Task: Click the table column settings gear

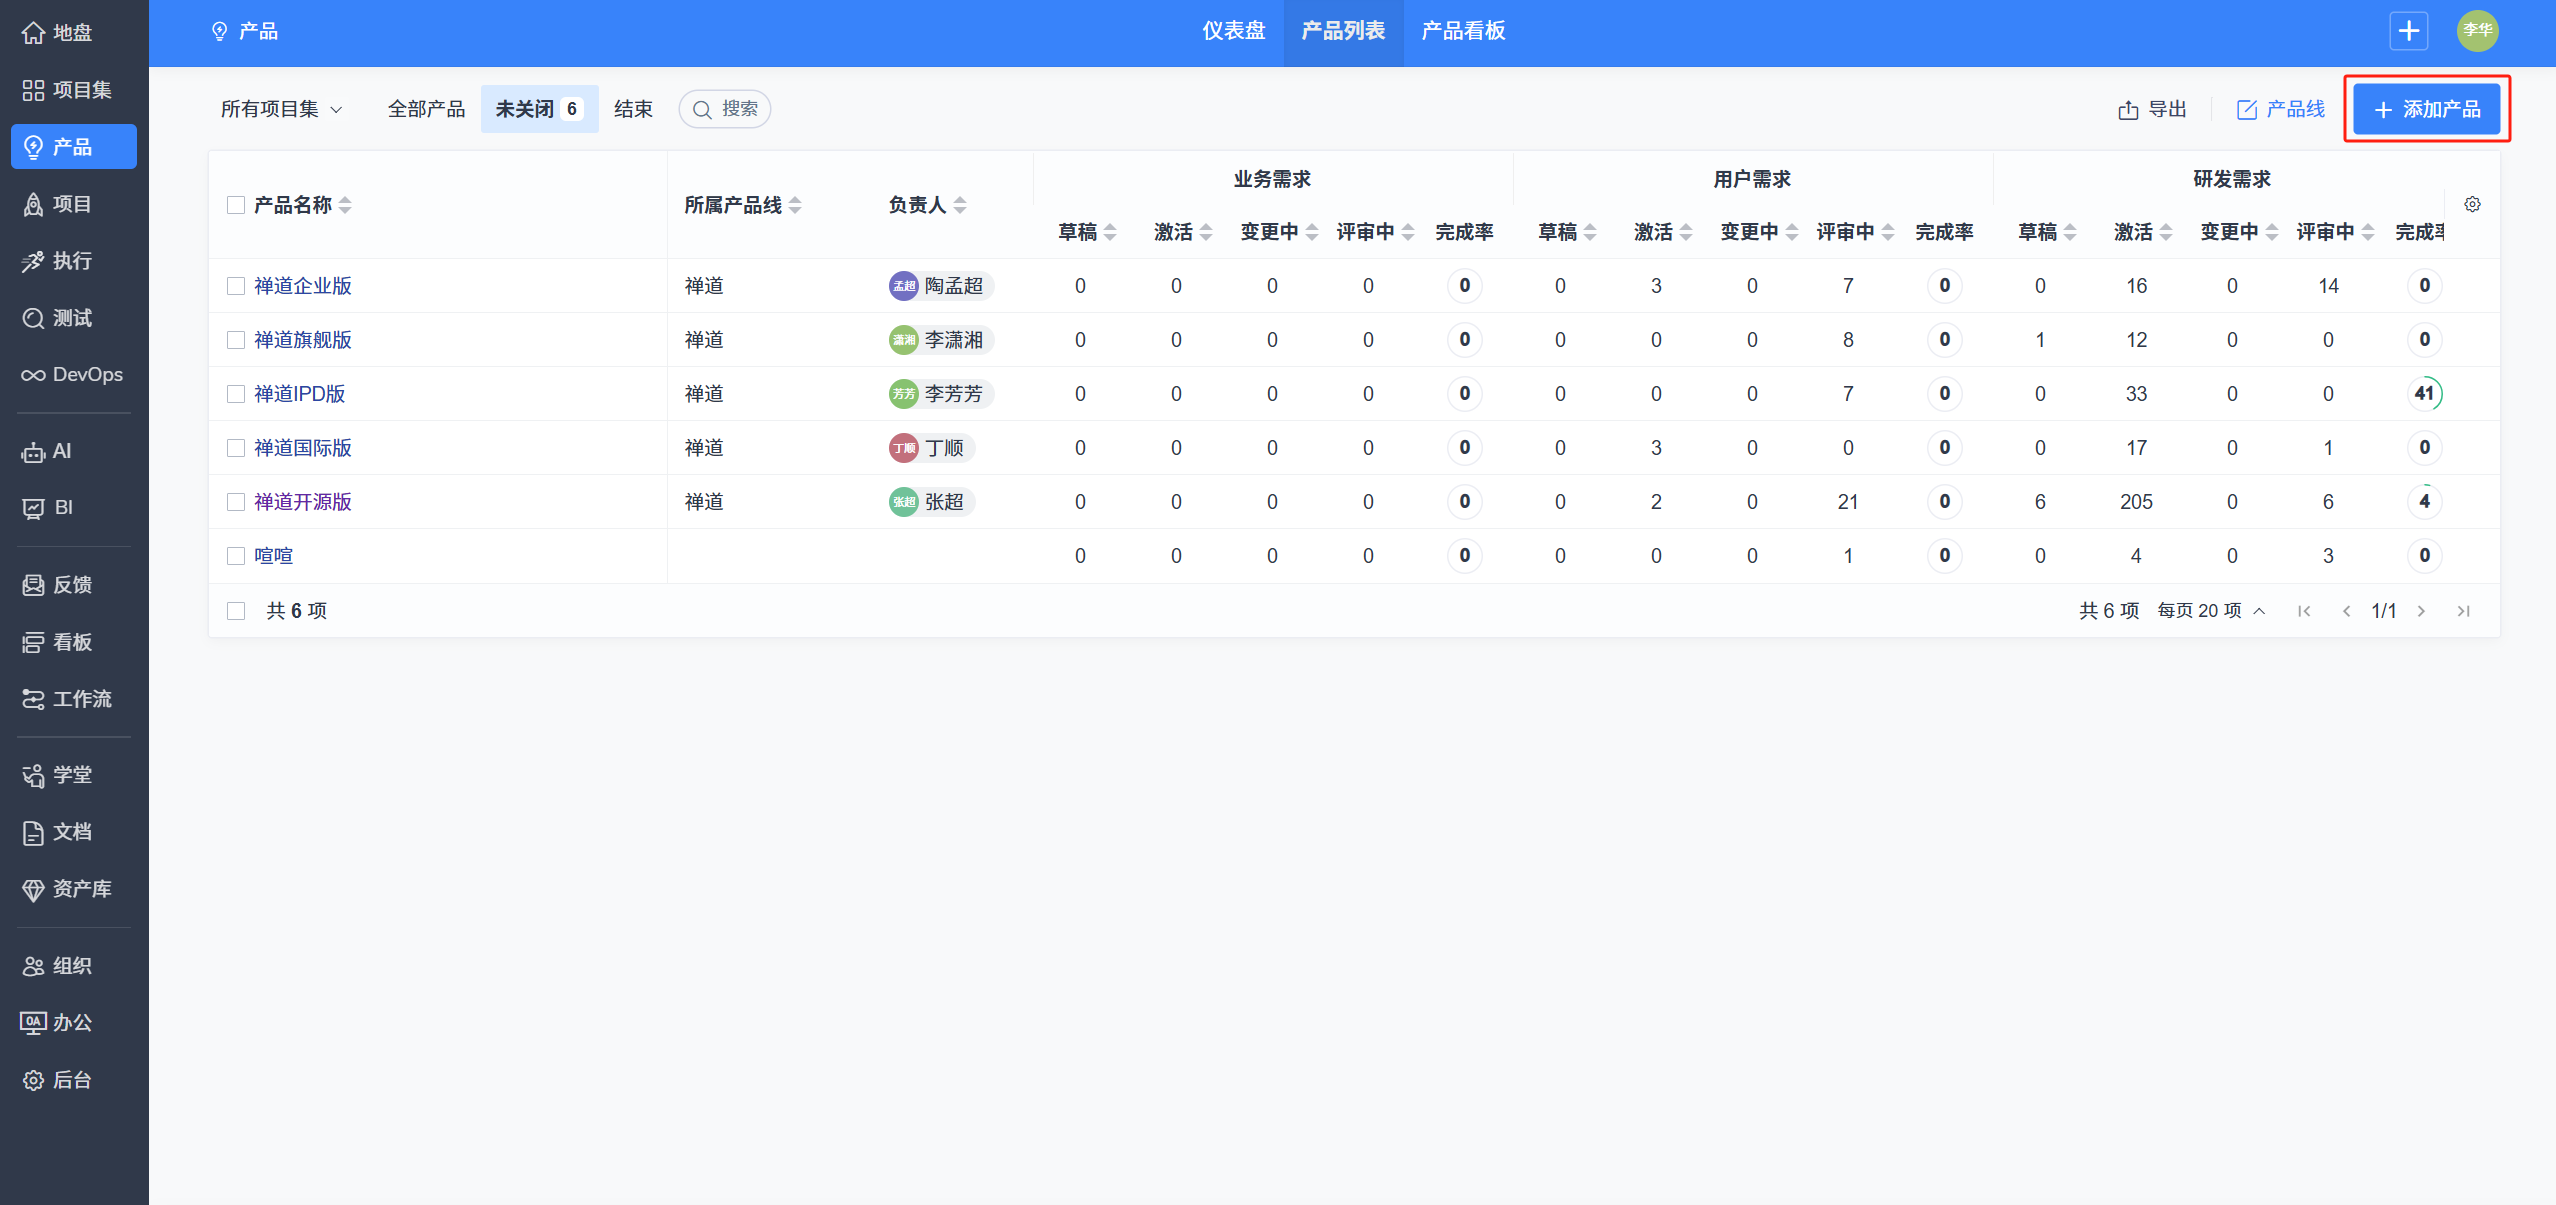Action: pyautogui.click(x=2472, y=205)
